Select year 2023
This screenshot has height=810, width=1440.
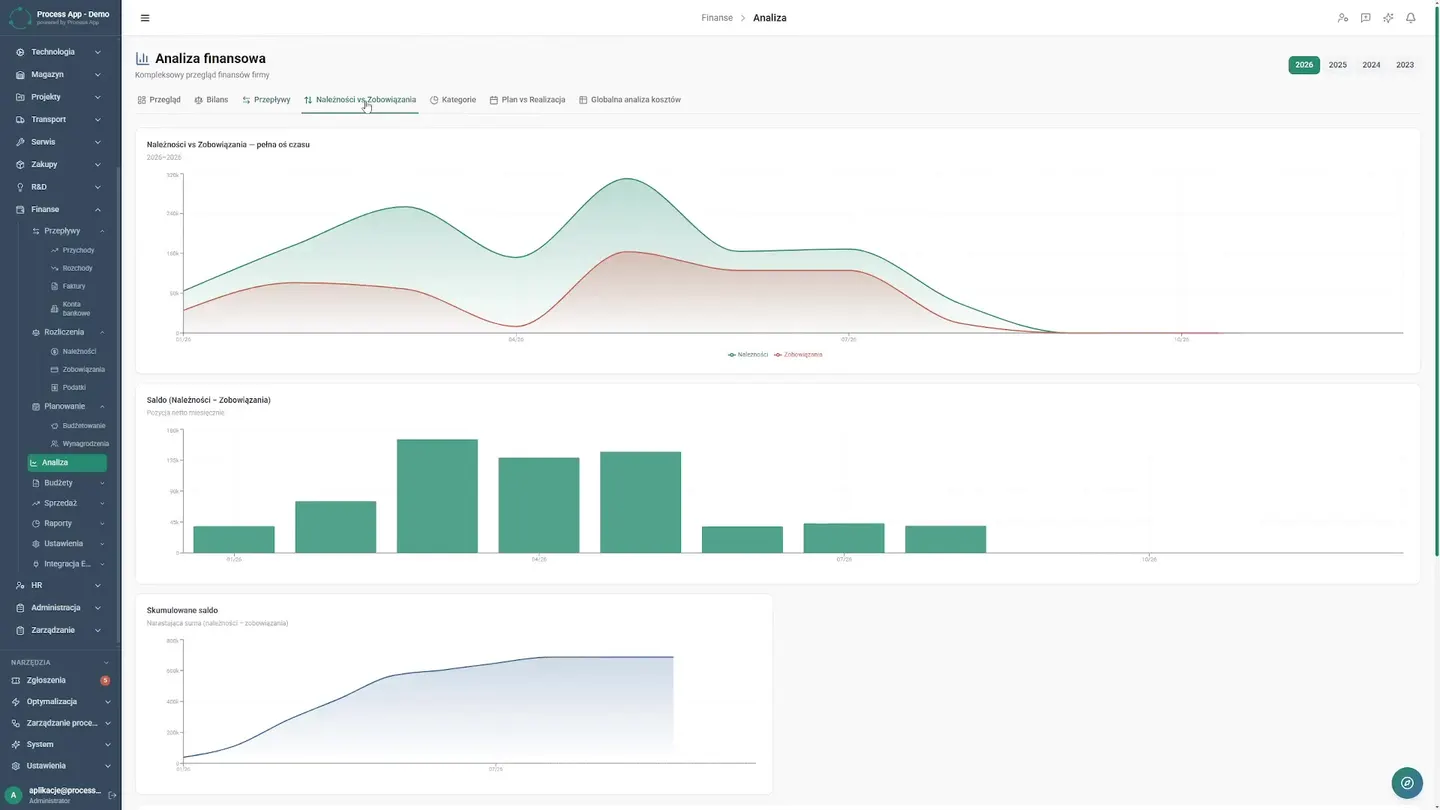tap(1405, 65)
